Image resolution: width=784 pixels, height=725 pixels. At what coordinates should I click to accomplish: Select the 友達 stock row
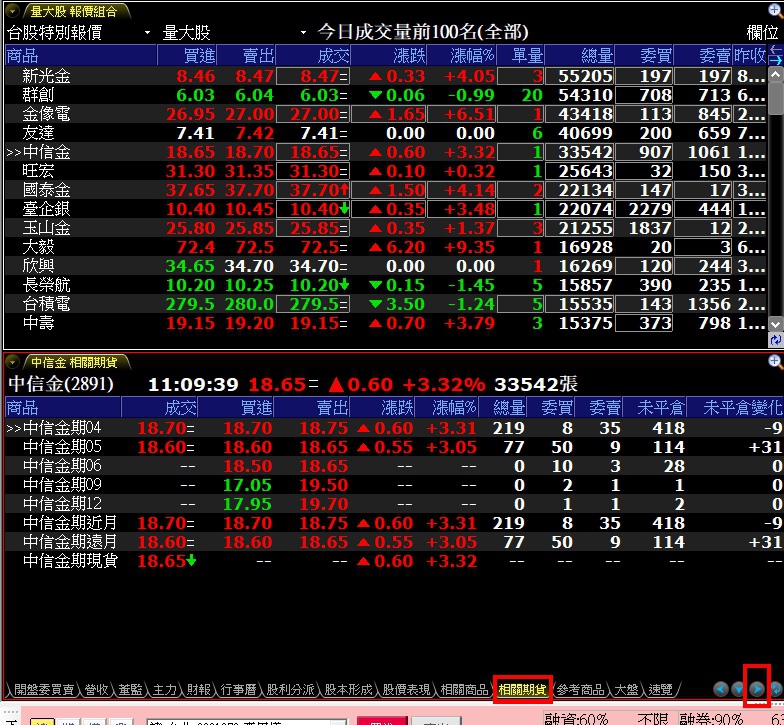[386, 133]
